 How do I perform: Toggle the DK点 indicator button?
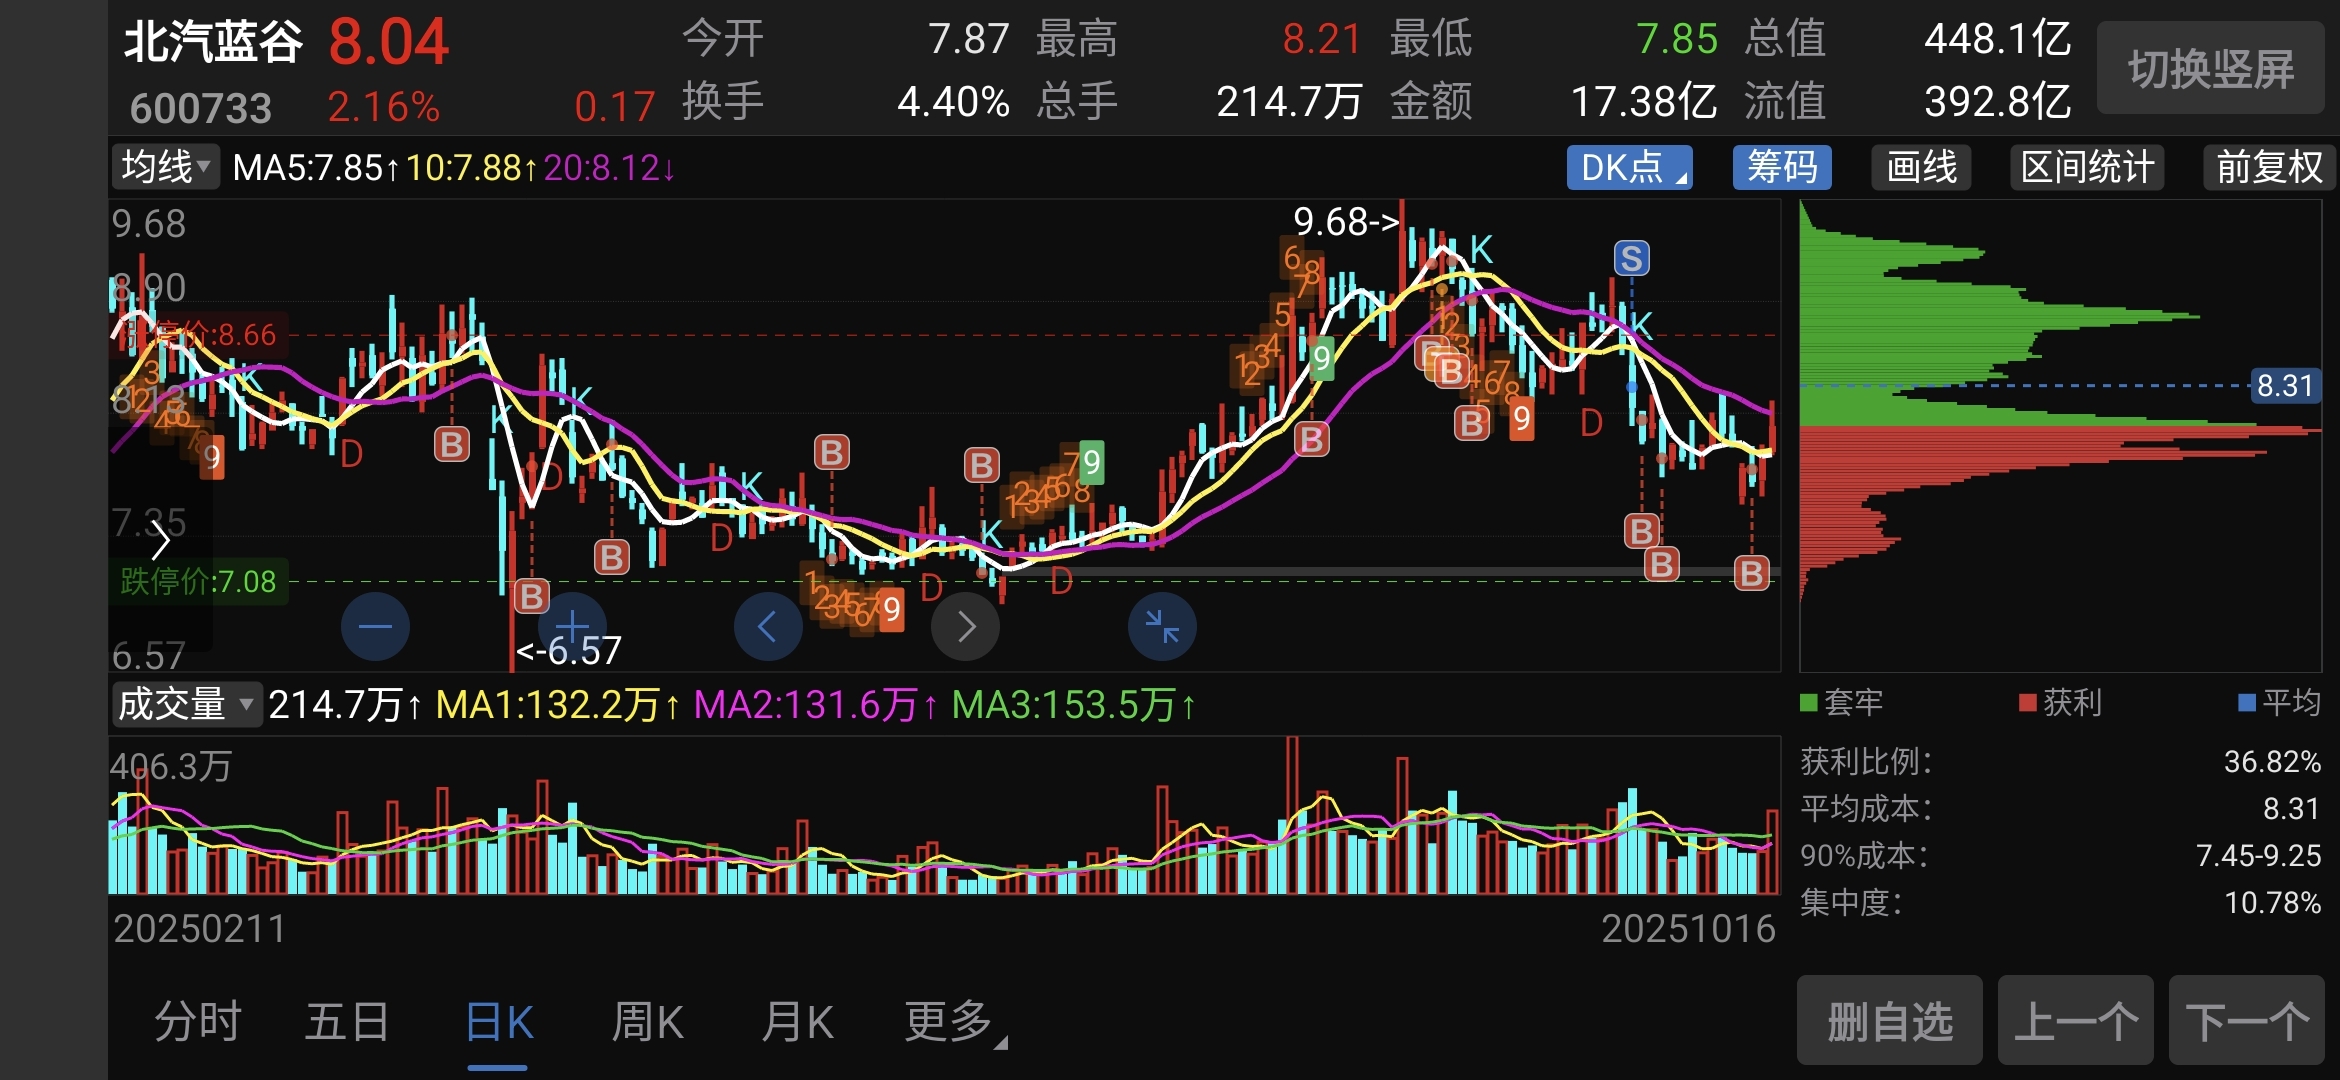[x=1629, y=167]
